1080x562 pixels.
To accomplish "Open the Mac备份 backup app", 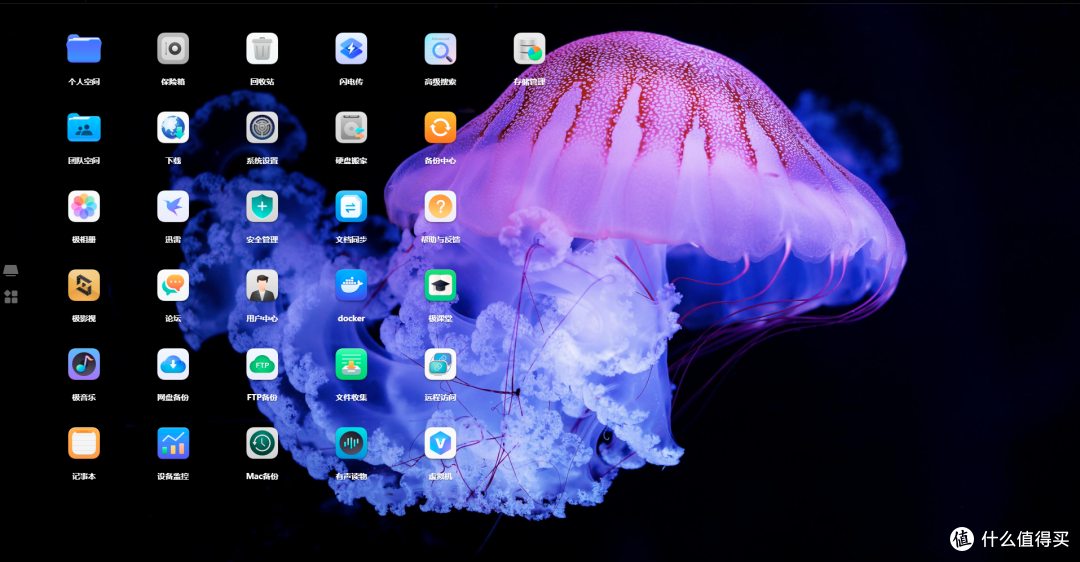I will pos(262,444).
